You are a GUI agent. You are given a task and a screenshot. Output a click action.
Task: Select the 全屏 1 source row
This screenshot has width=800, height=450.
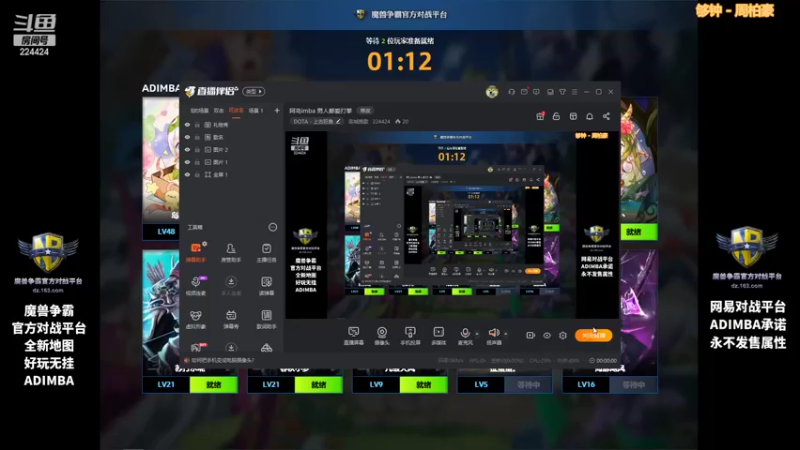232,174
